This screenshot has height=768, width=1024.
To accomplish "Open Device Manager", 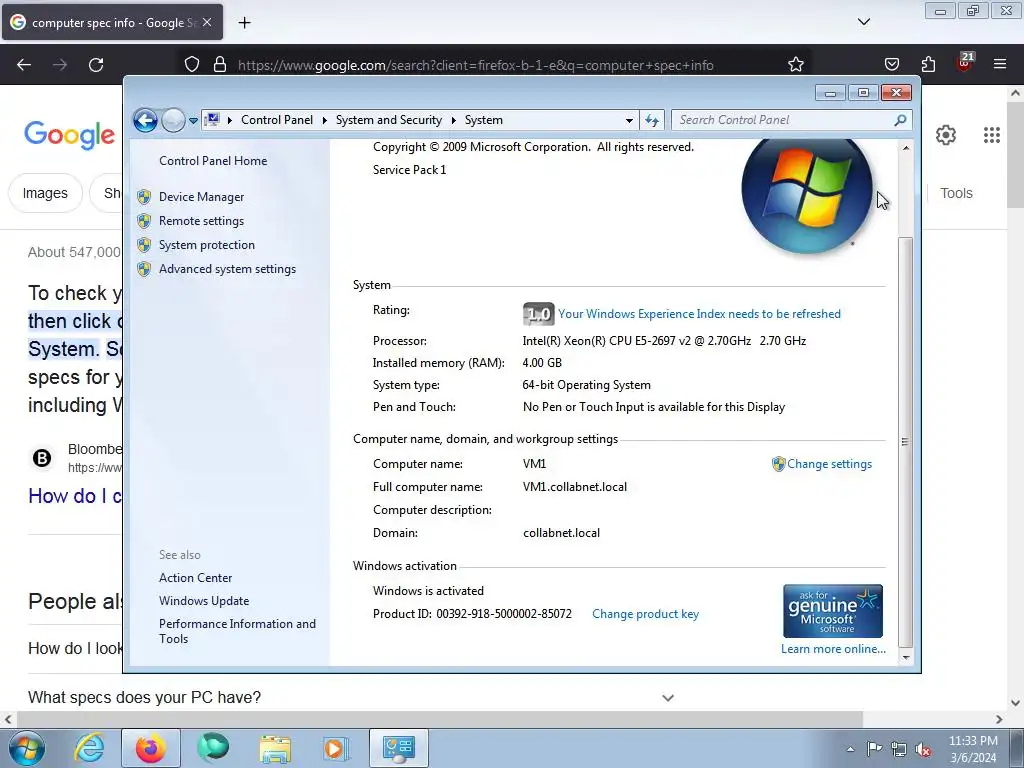I will coord(201,197).
